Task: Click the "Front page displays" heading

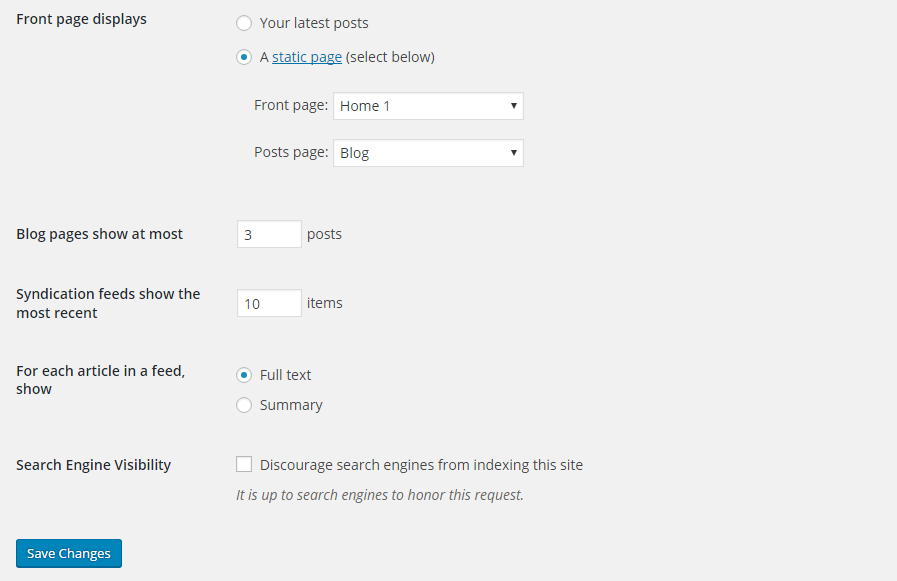Action: [x=82, y=19]
